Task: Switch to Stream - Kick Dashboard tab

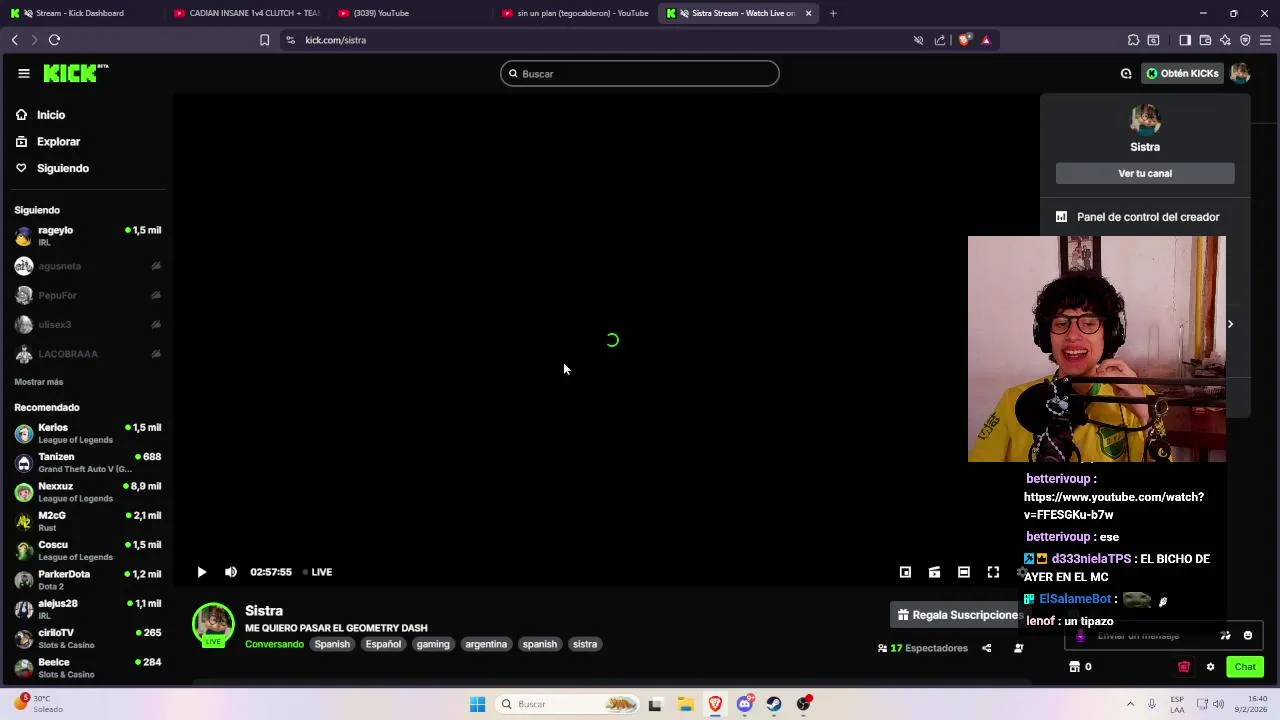Action: coord(80,13)
